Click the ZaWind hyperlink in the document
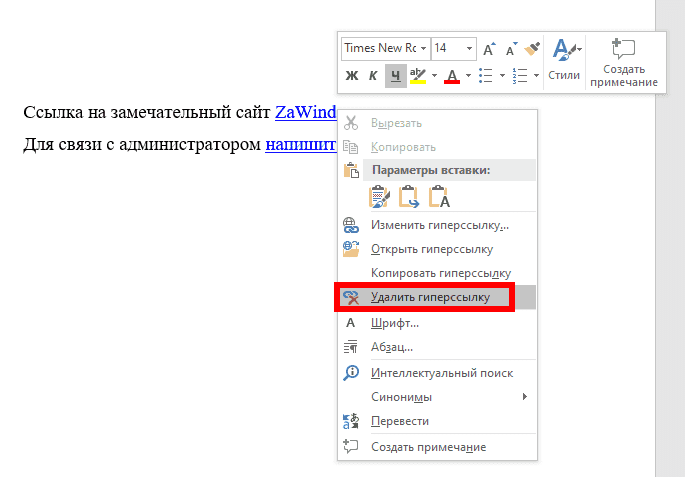This screenshot has height=477, width=685. 305,111
